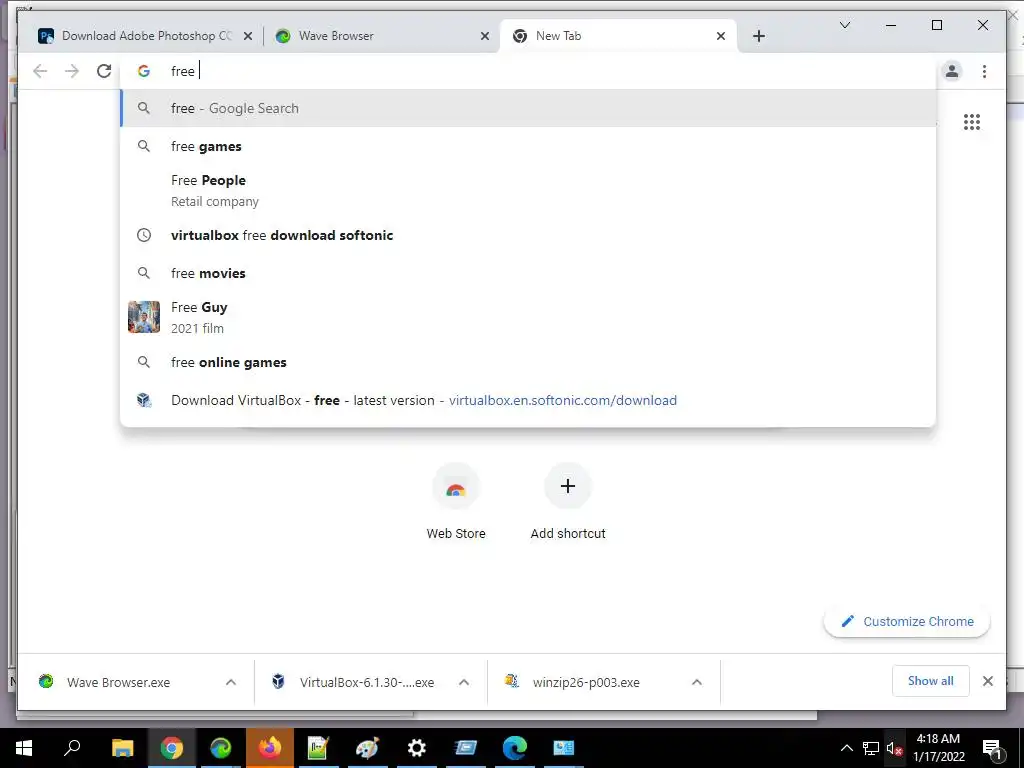This screenshot has width=1024, height=768.
Task: Select the 'Free Guy' 2021 film suggestion
Action: pyautogui.click(x=528, y=317)
